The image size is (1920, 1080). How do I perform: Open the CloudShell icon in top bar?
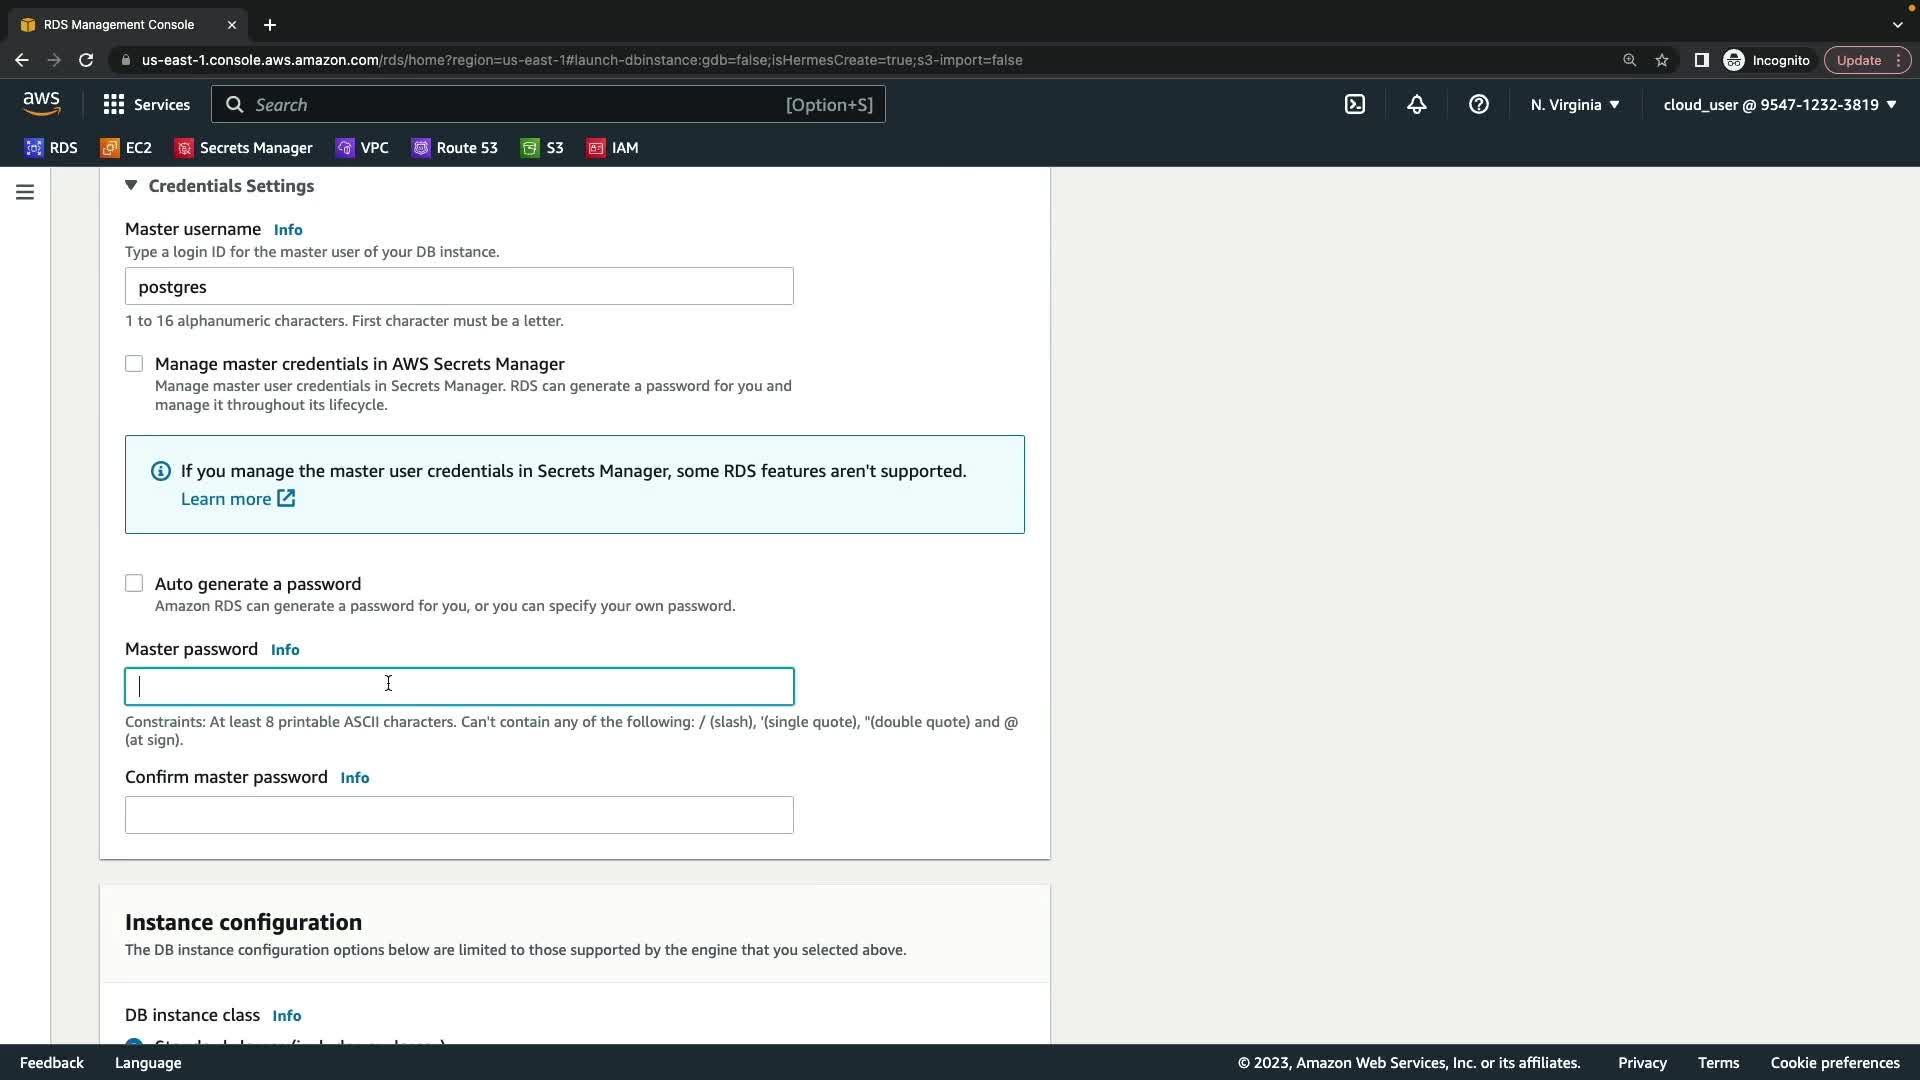[x=1355, y=104]
